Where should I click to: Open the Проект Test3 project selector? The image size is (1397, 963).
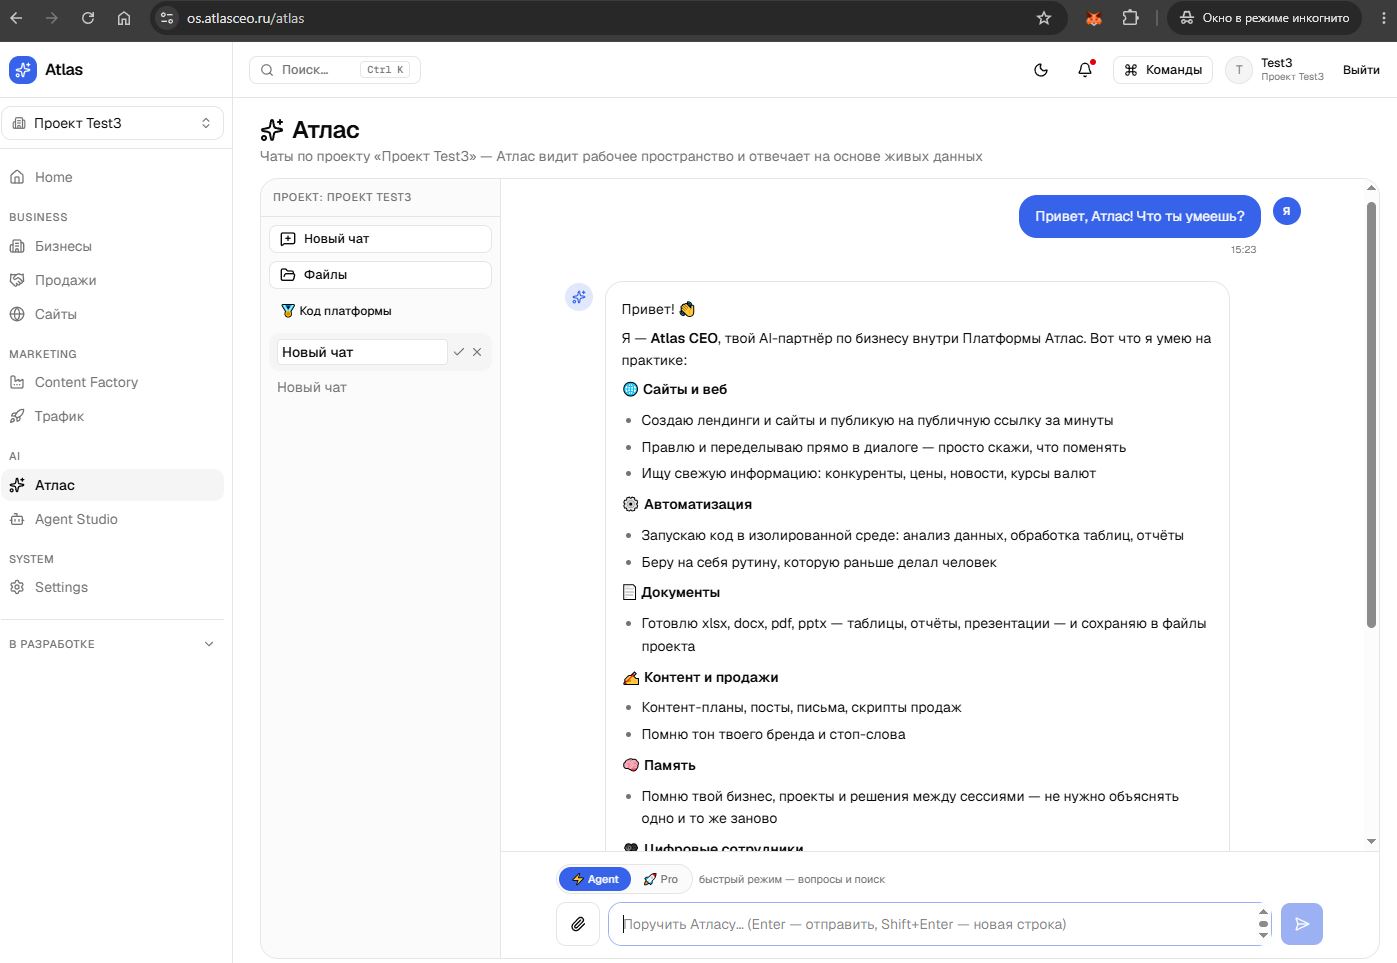(112, 123)
